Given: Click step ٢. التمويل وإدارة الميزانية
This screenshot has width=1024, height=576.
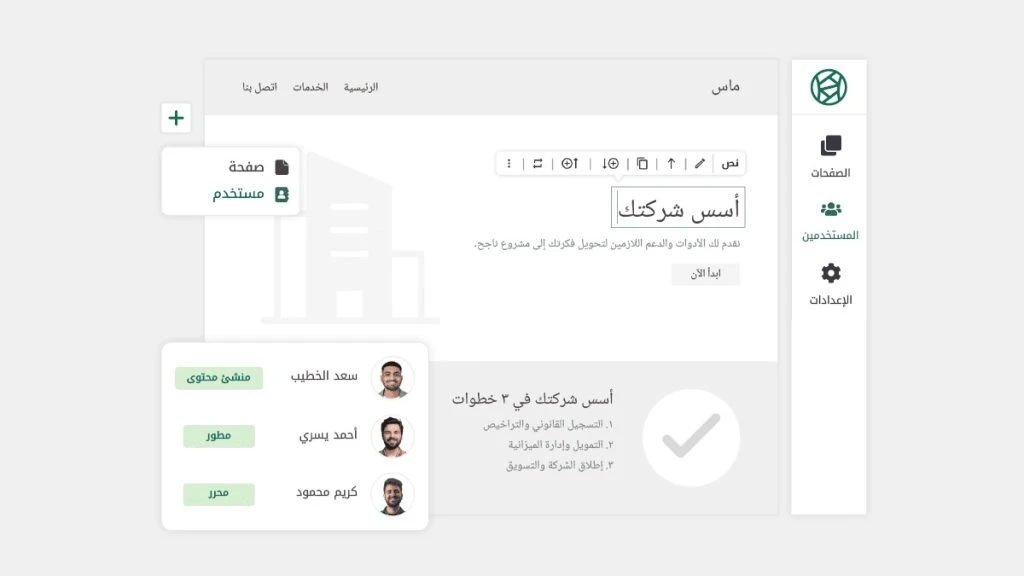Looking at the screenshot, I should (x=561, y=445).
